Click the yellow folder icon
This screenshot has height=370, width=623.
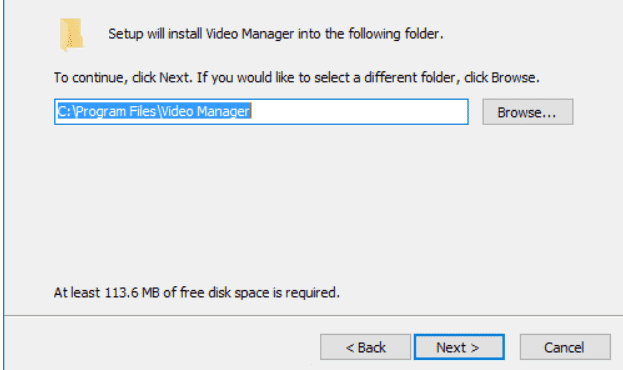72,35
